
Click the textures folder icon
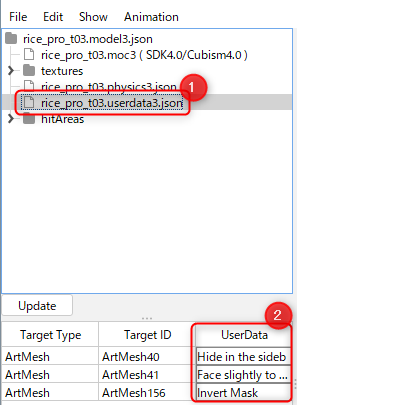click(x=29, y=70)
